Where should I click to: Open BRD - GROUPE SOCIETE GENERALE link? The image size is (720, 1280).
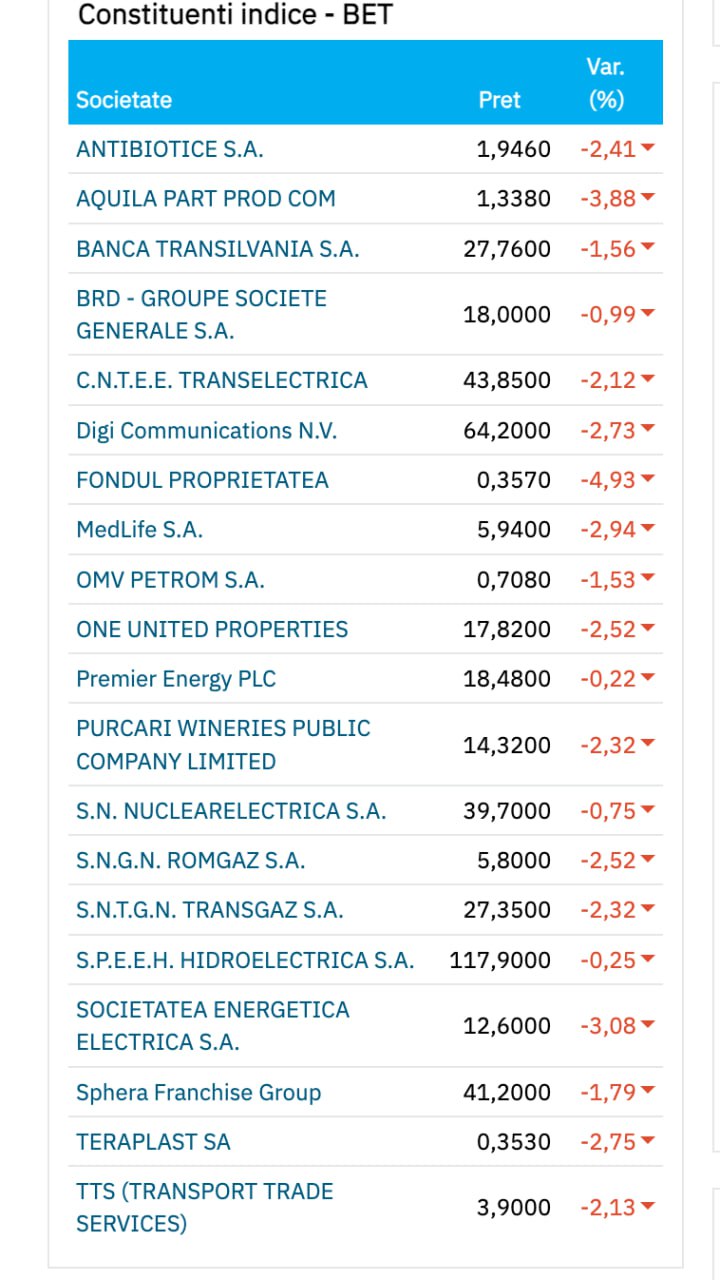(201, 315)
